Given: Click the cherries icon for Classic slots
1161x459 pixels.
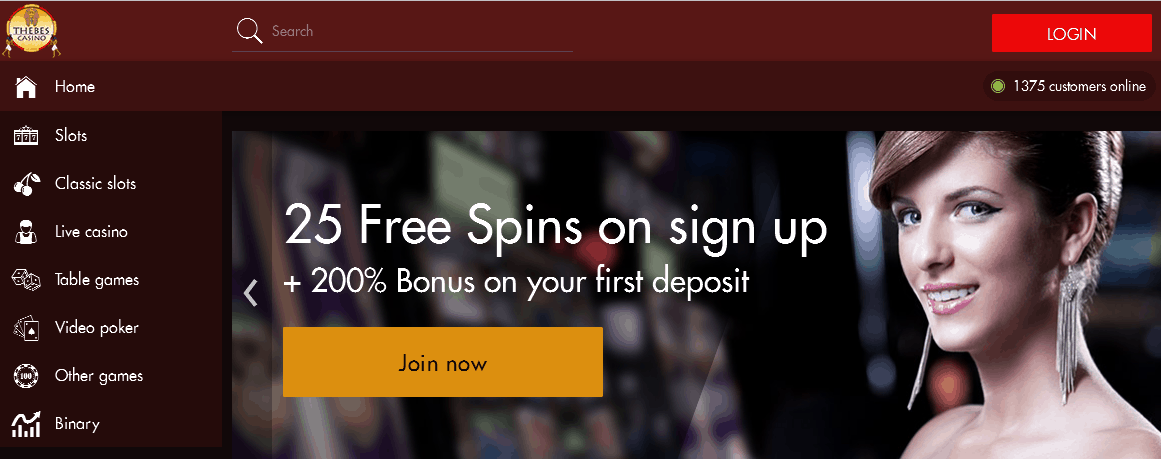Looking at the screenshot, I should click(x=24, y=184).
